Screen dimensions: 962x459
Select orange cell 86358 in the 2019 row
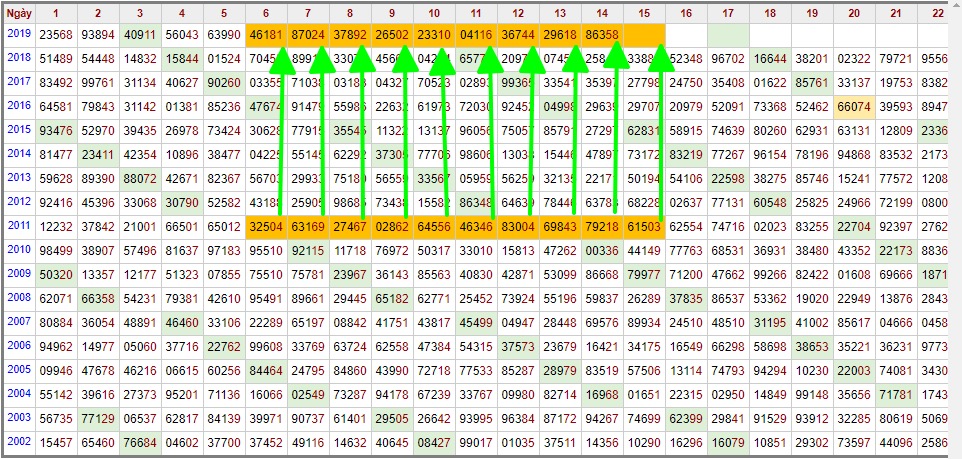601,34
